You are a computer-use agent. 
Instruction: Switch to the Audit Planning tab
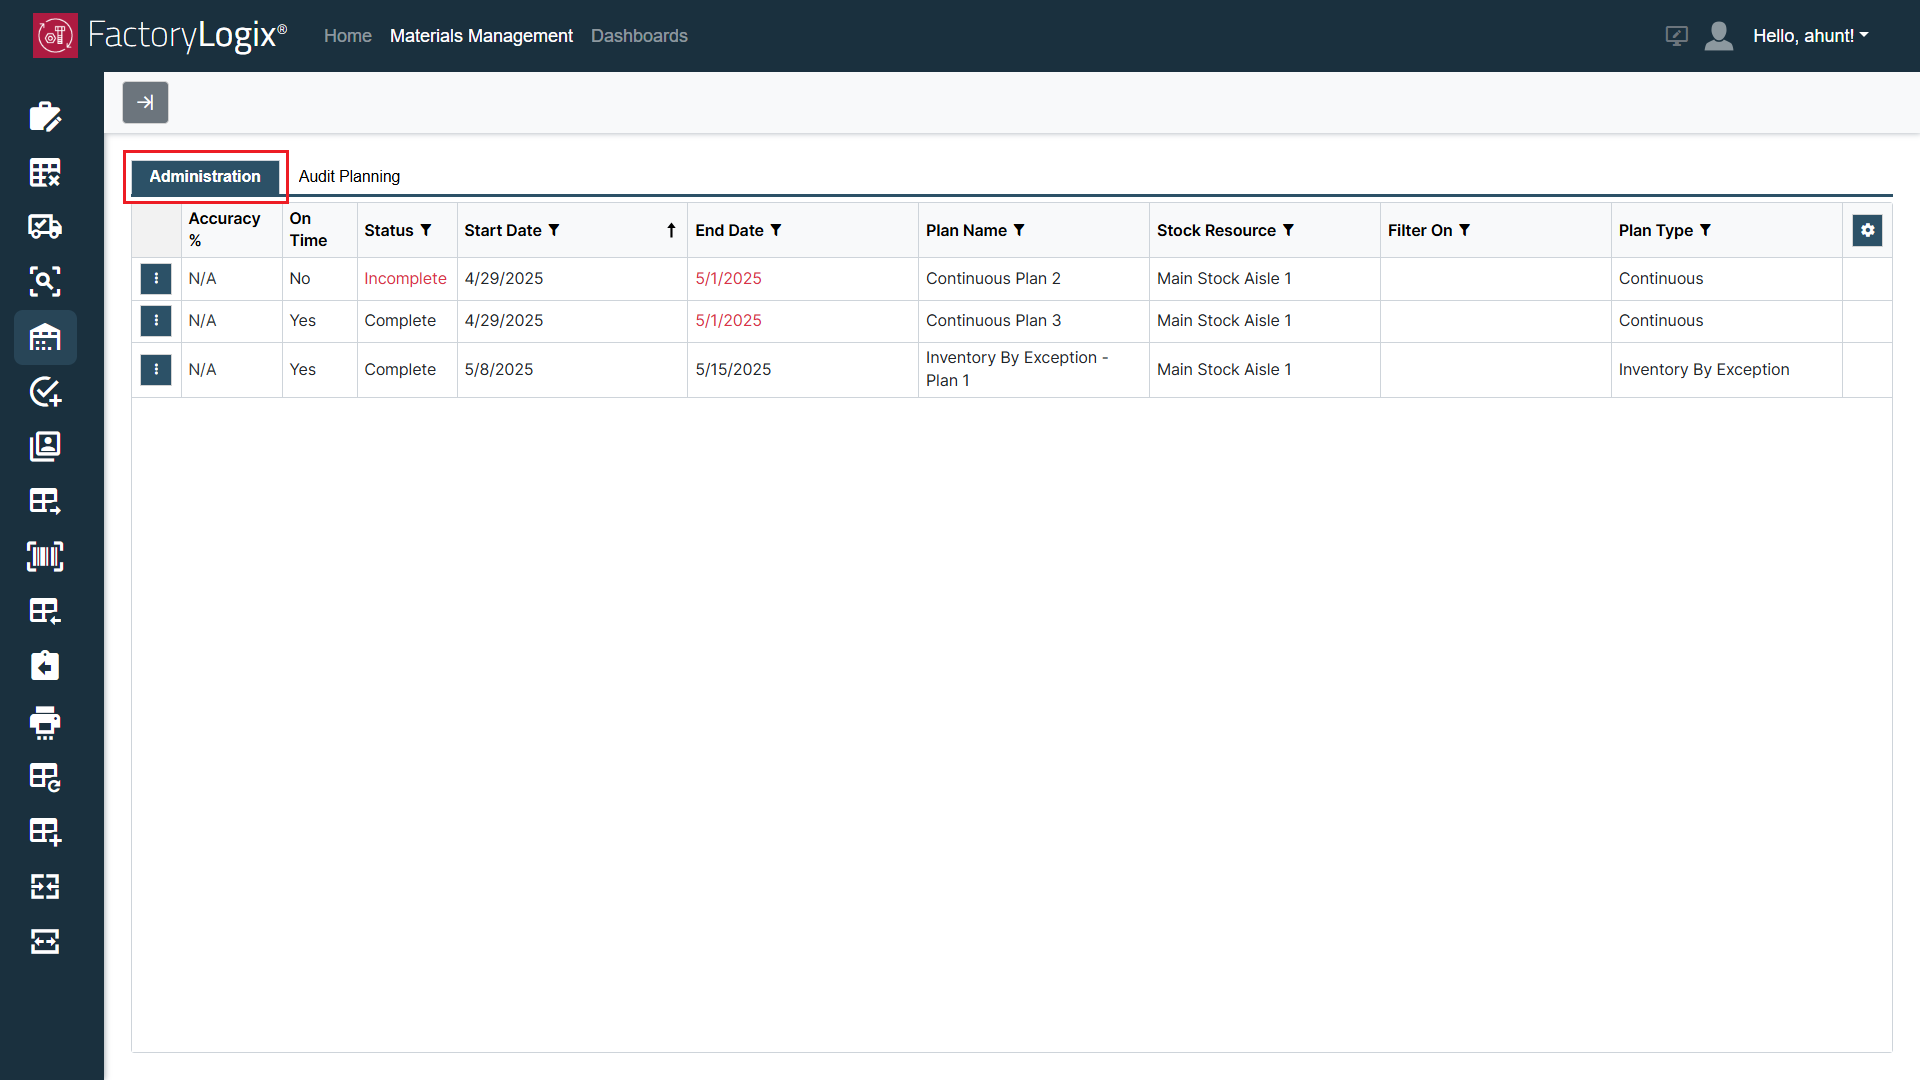(x=349, y=176)
